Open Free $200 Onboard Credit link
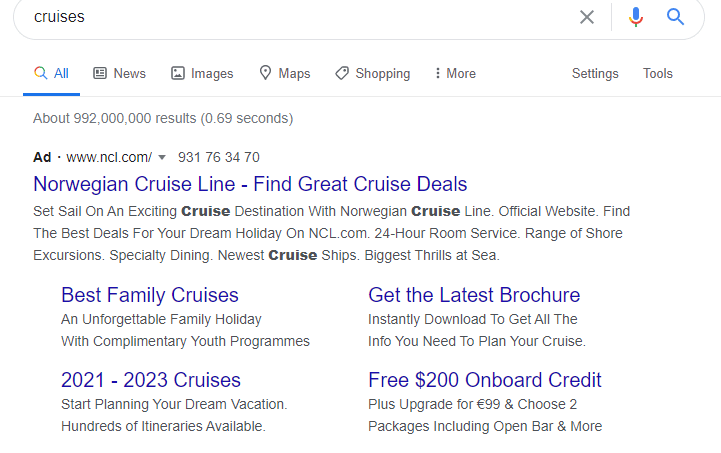 [485, 380]
